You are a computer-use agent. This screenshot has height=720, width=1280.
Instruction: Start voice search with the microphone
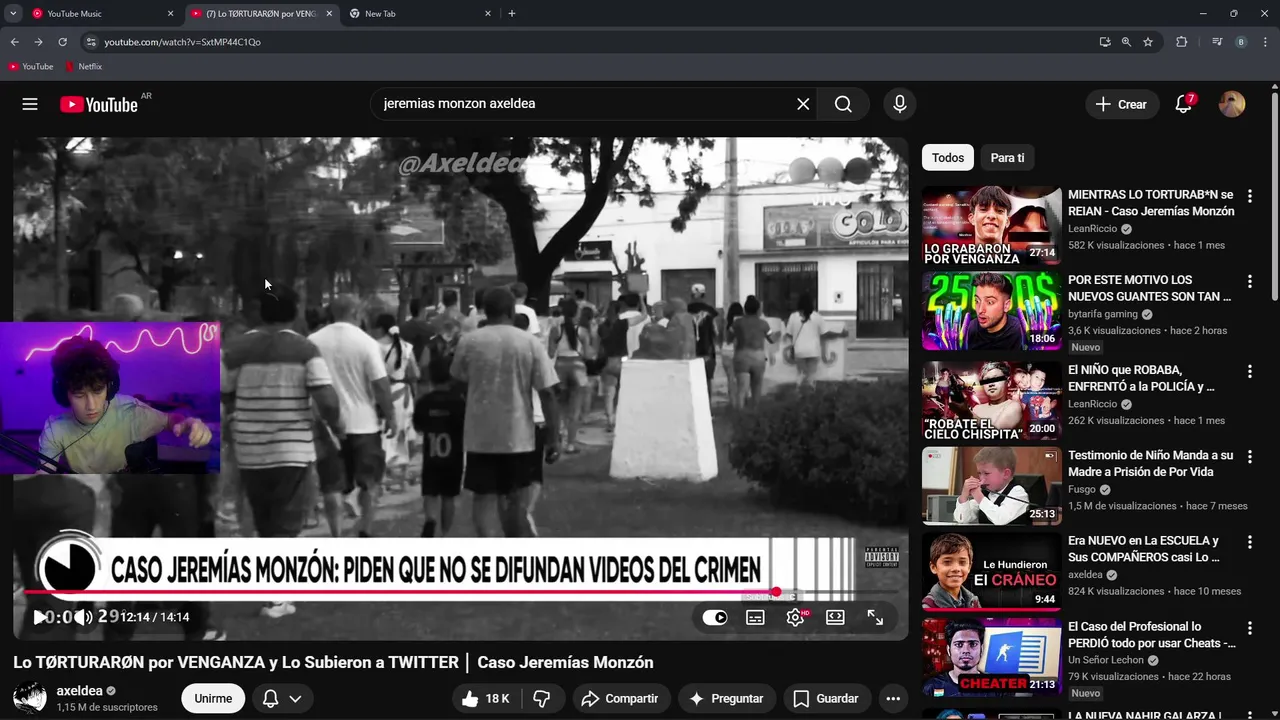900,104
